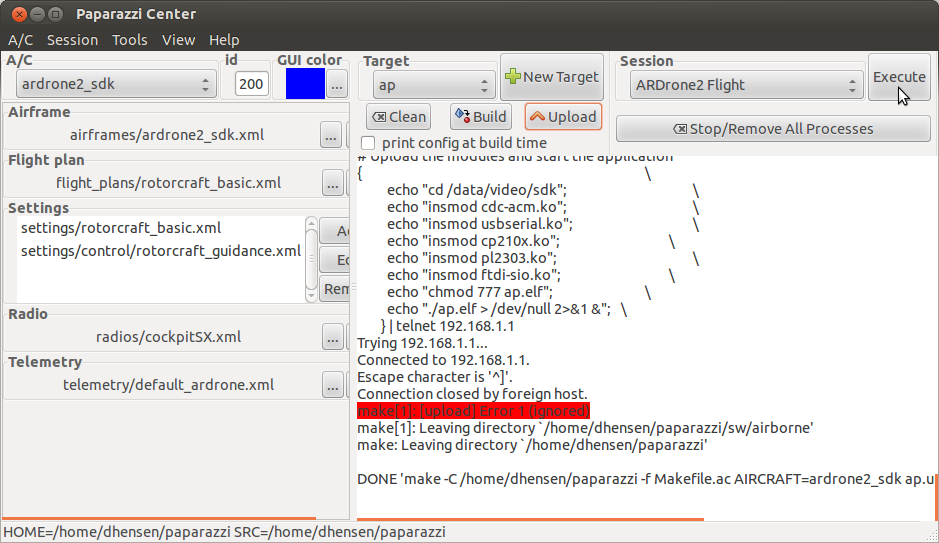This screenshot has height=543, width=939.
Task: Enable print config at build time
Action: coord(368,143)
